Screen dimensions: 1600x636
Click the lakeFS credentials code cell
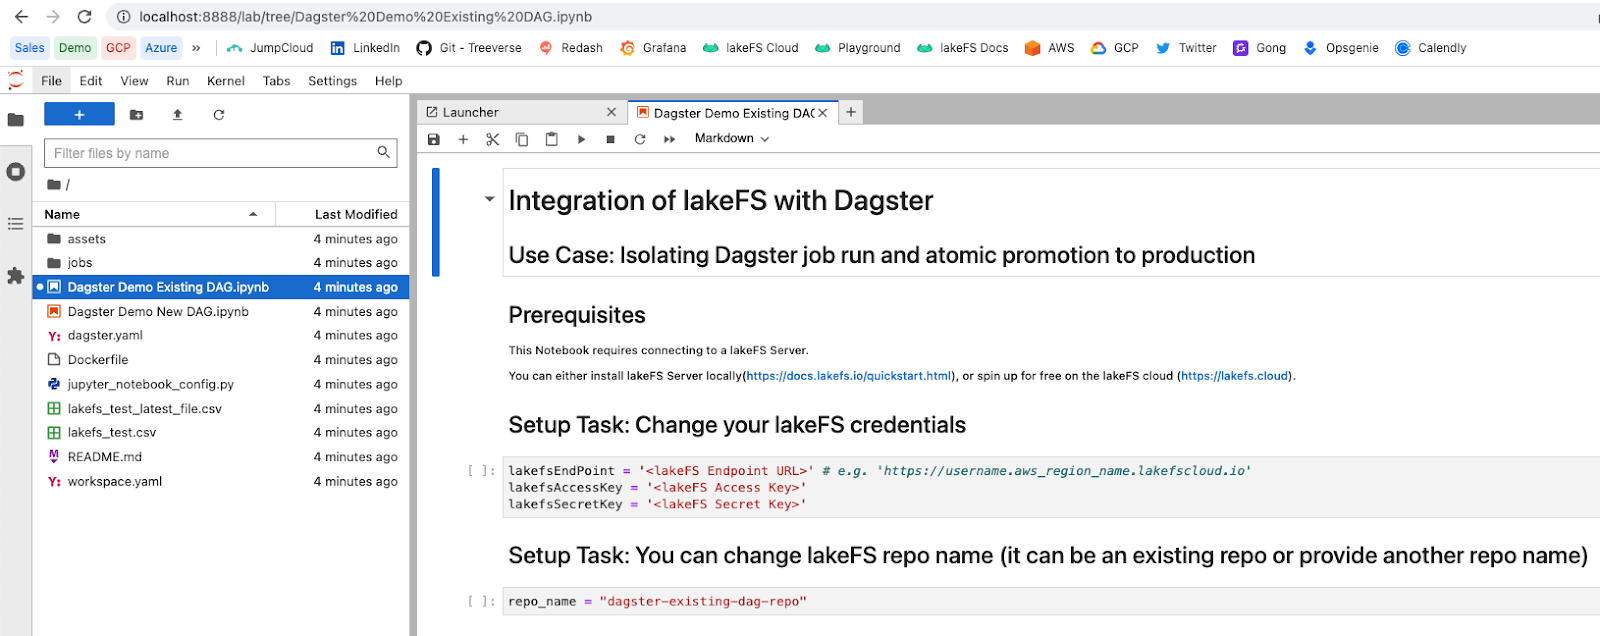(x=1051, y=487)
